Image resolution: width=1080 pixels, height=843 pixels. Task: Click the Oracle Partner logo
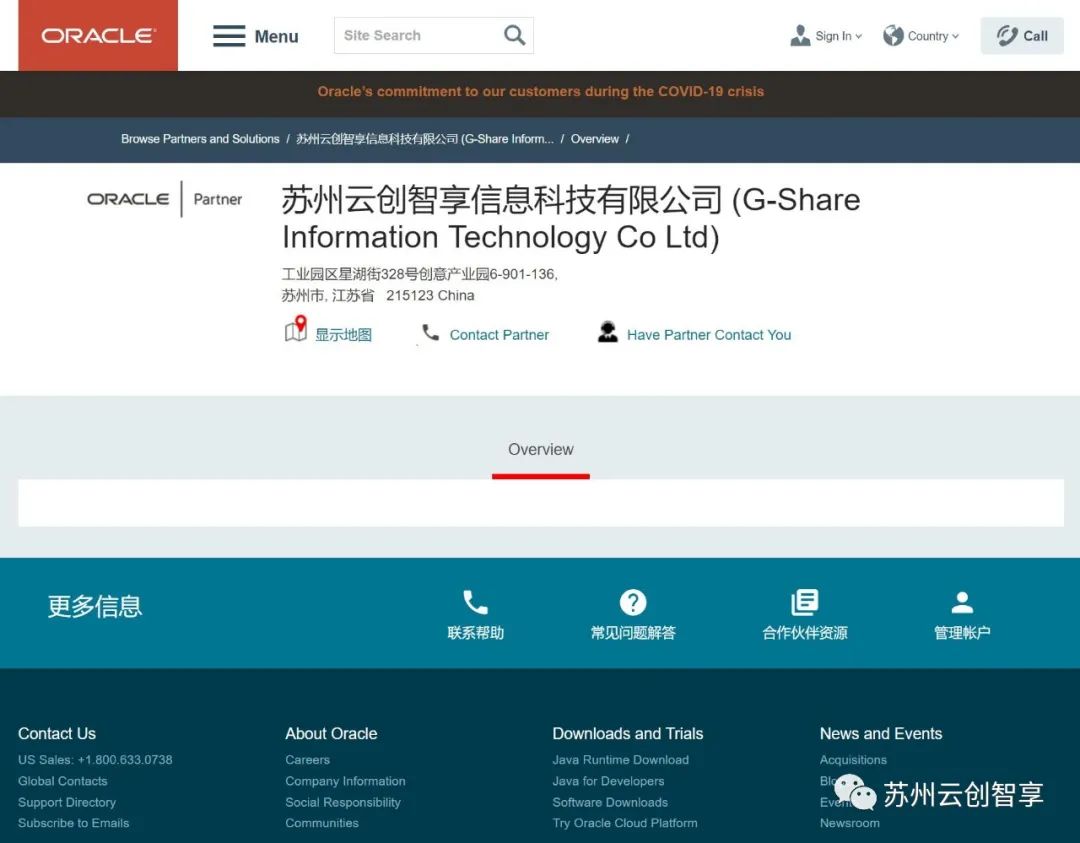point(165,199)
